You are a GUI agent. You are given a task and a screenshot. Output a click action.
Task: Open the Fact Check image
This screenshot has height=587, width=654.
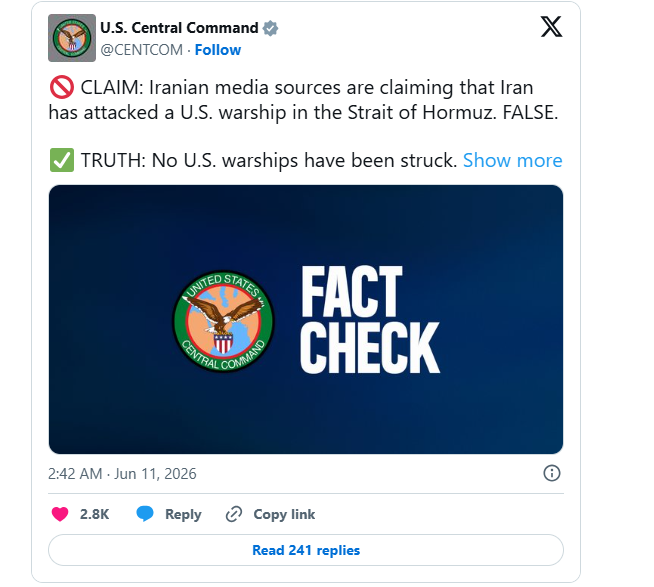pos(306,320)
